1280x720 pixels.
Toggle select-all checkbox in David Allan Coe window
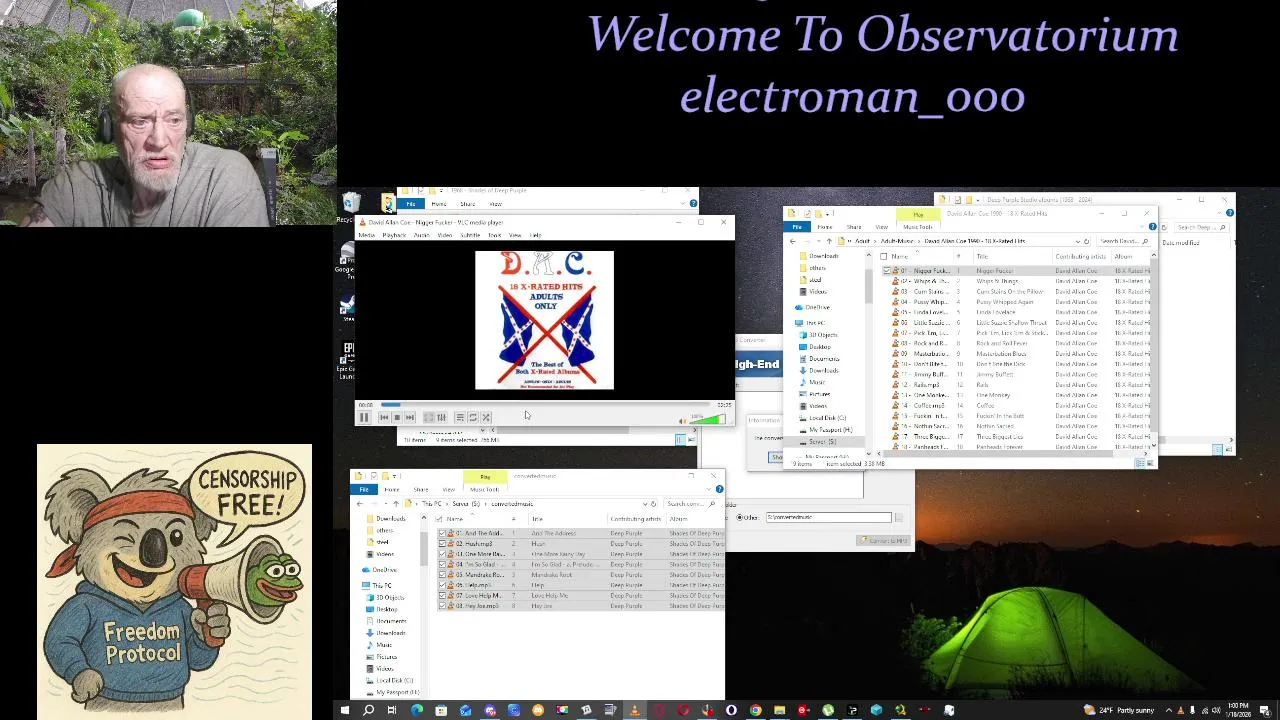point(884,256)
